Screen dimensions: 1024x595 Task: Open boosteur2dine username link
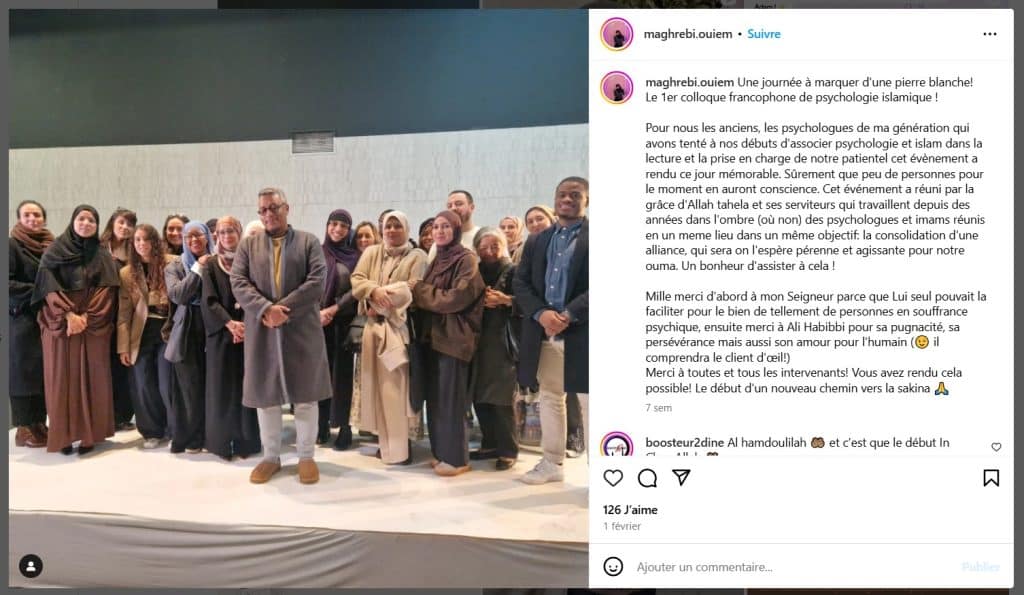[x=684, y=442]
